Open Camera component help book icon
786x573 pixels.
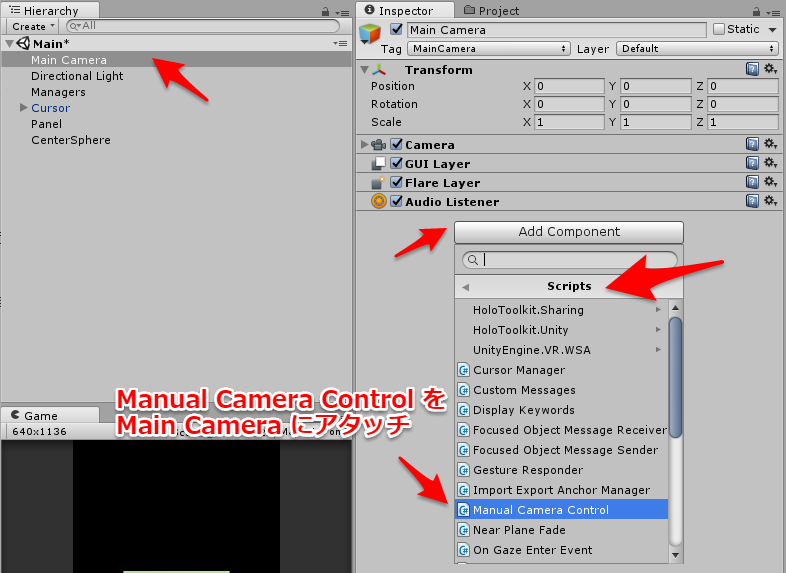(752, 144)
